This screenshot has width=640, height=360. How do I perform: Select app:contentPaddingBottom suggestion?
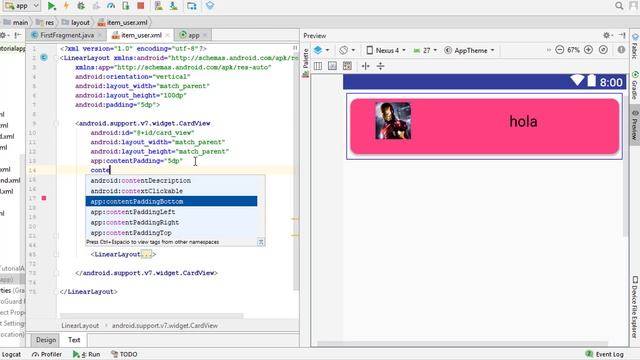point(171,201)
